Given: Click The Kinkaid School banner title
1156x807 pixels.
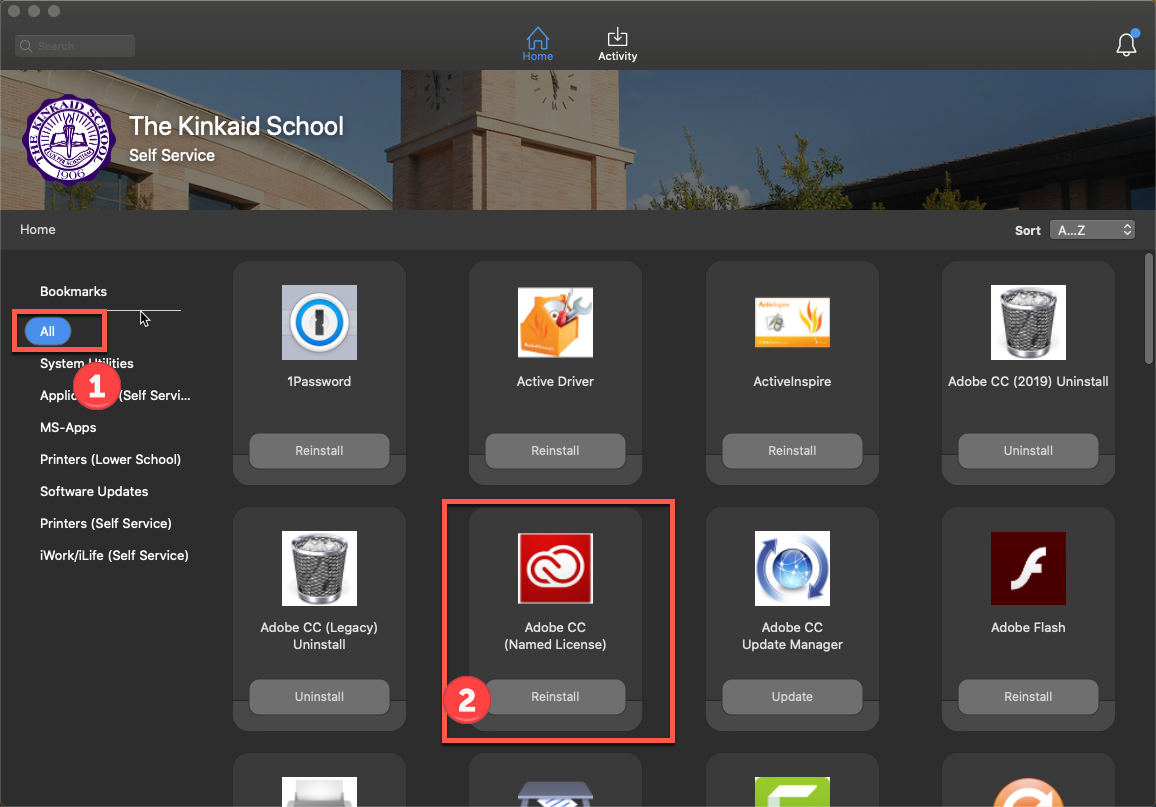Looking at the screenshot, I should click(x=236, y=126).
